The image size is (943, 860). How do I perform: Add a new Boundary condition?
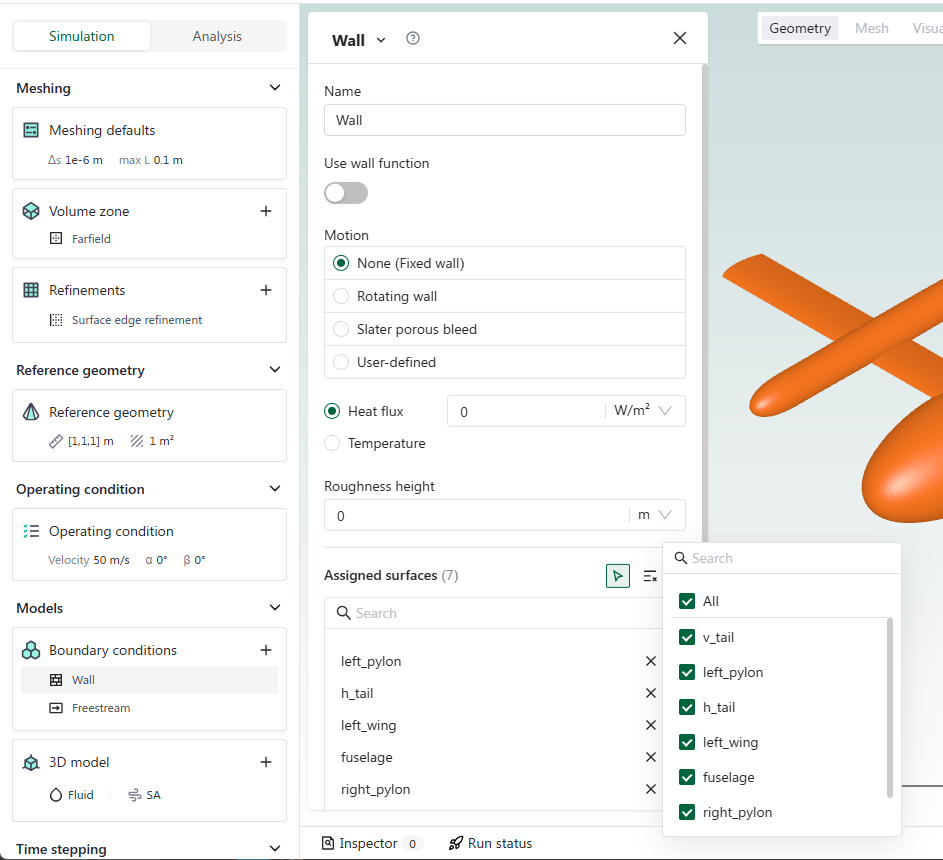point(266,650)
